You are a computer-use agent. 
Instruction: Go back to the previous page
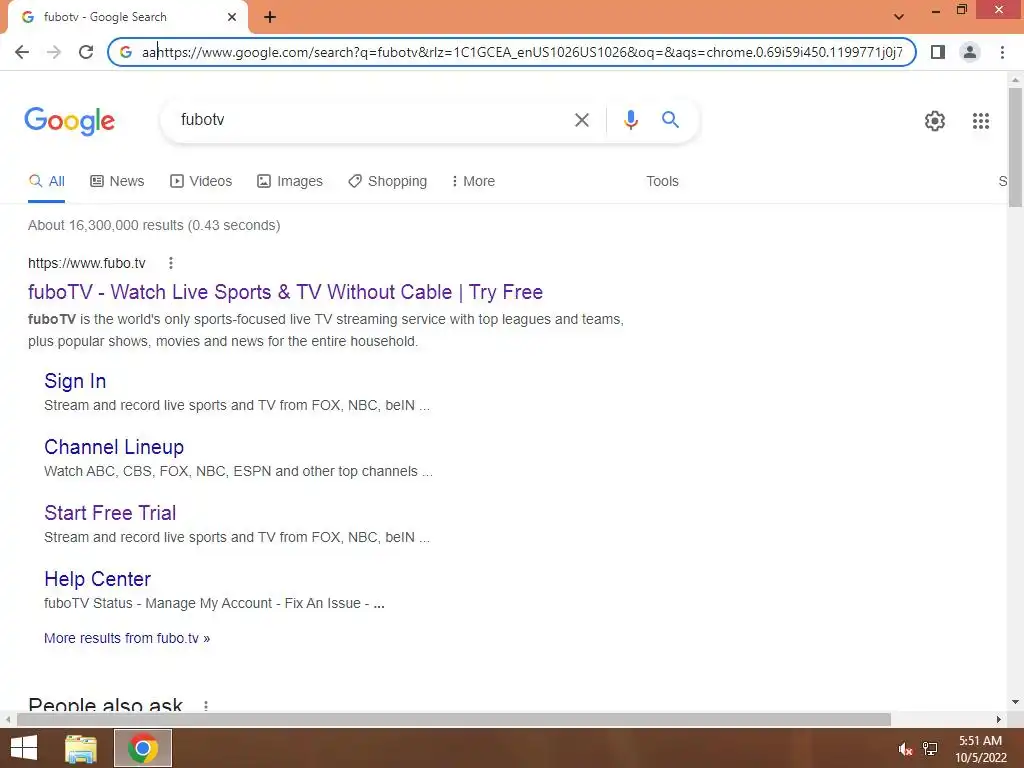22,52
